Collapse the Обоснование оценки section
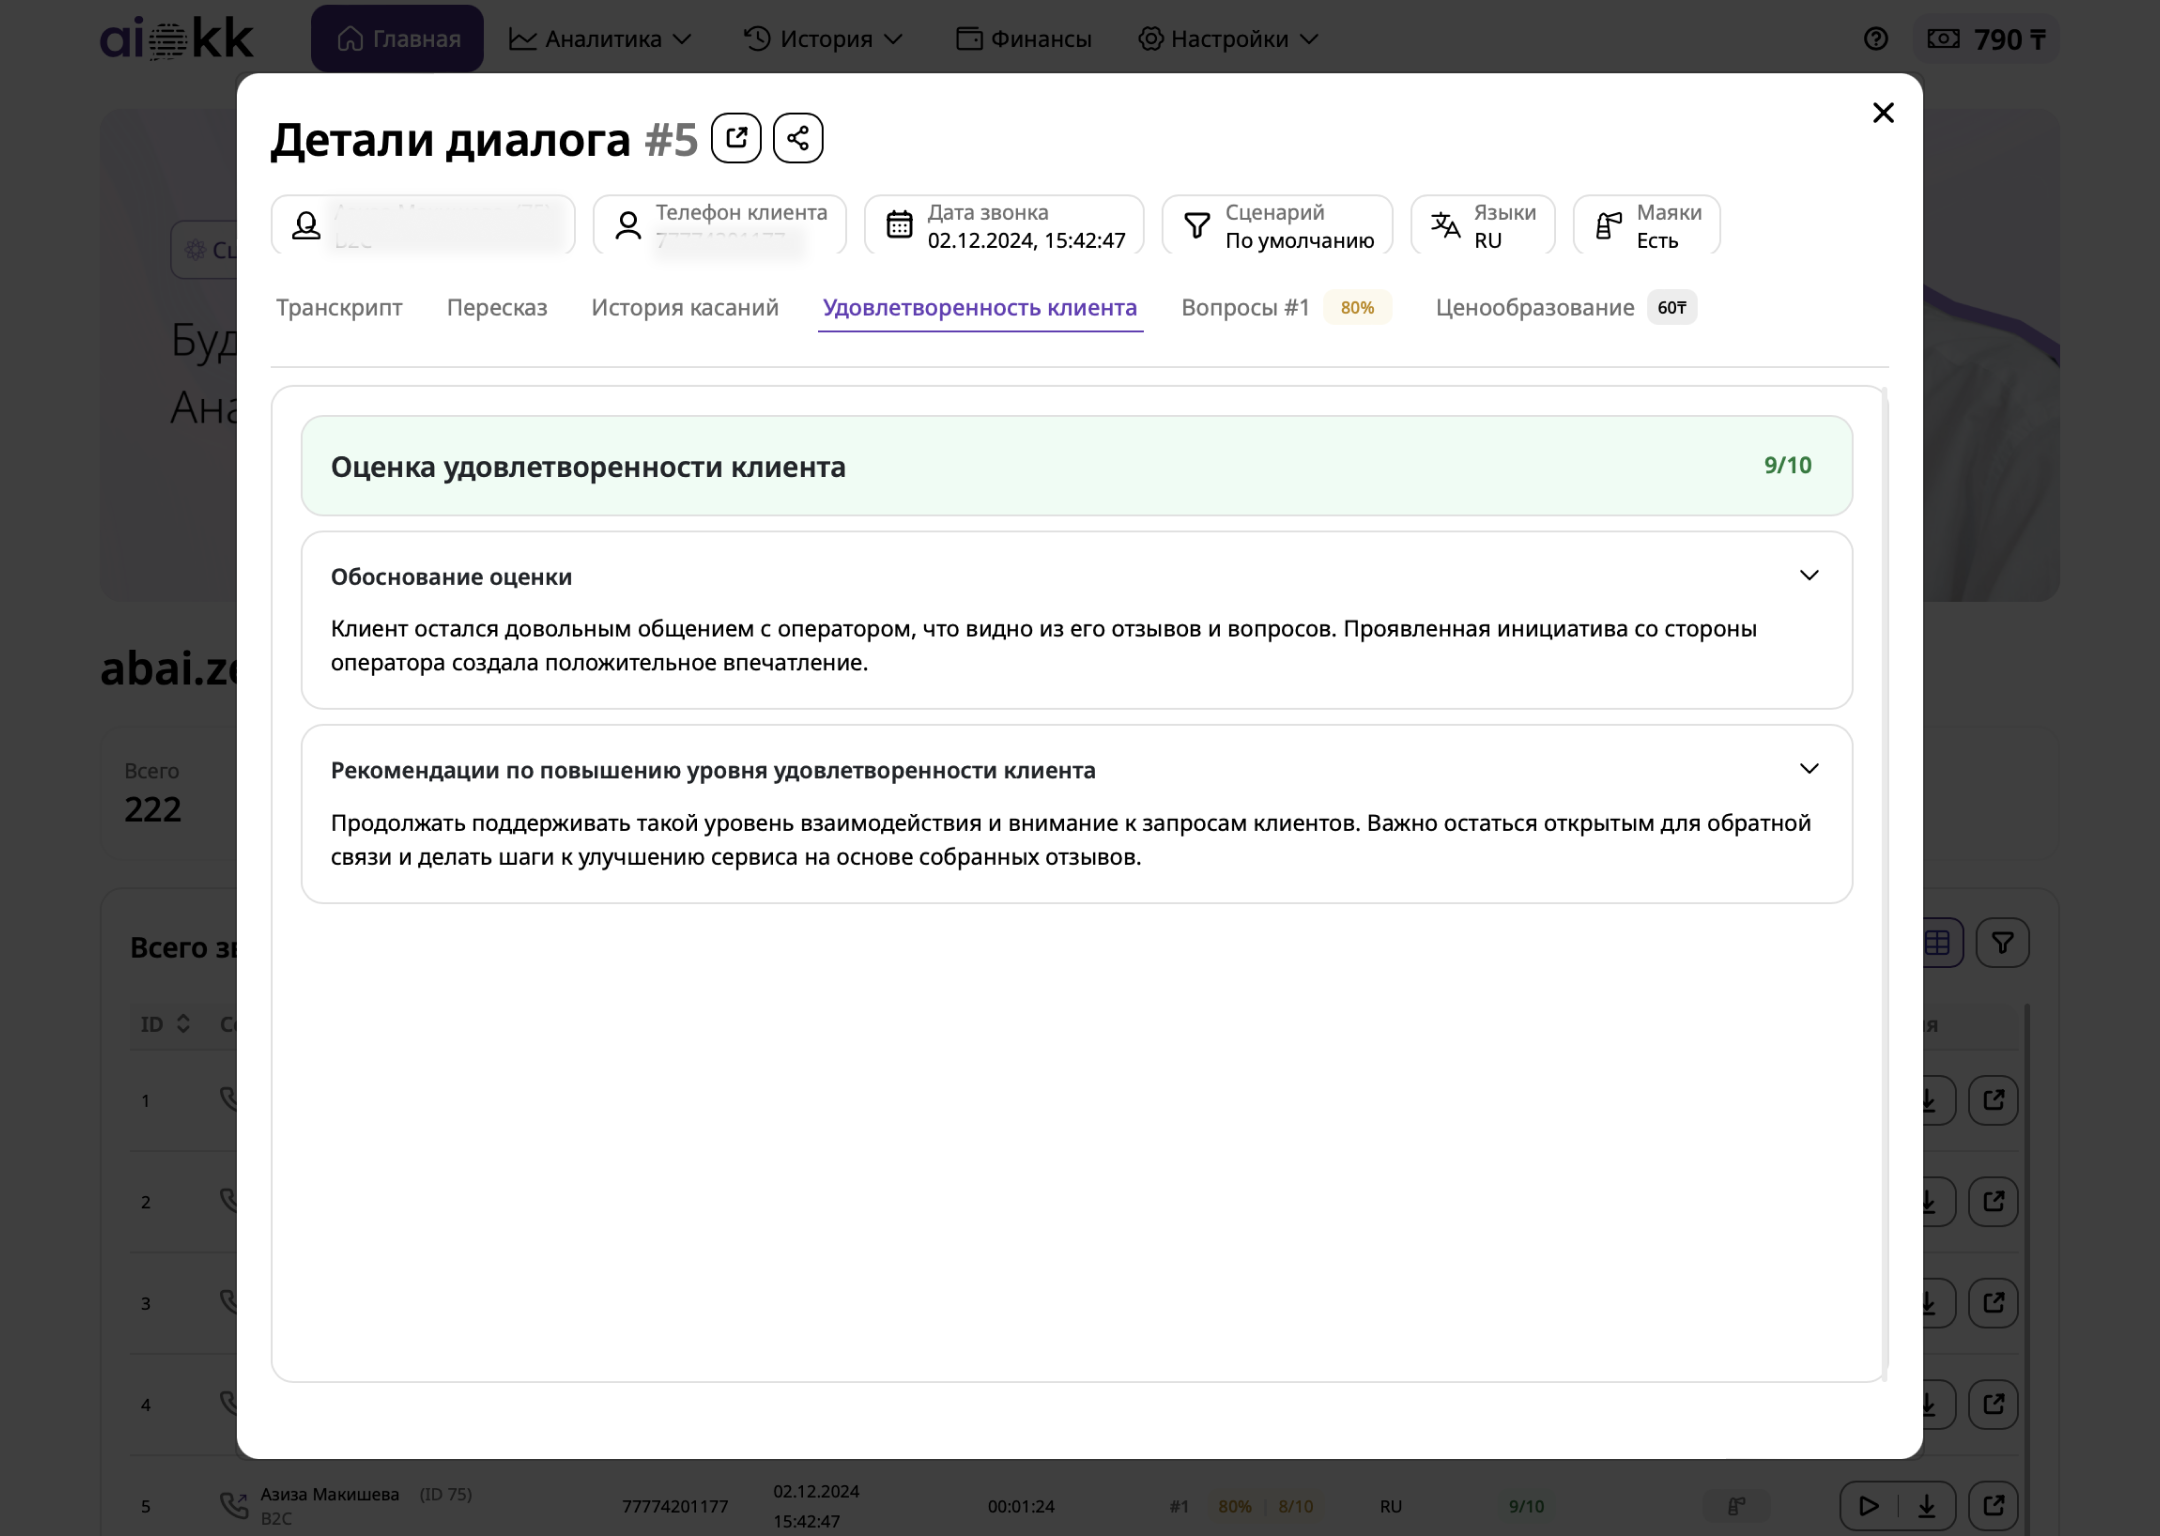 coord(1808,576)
